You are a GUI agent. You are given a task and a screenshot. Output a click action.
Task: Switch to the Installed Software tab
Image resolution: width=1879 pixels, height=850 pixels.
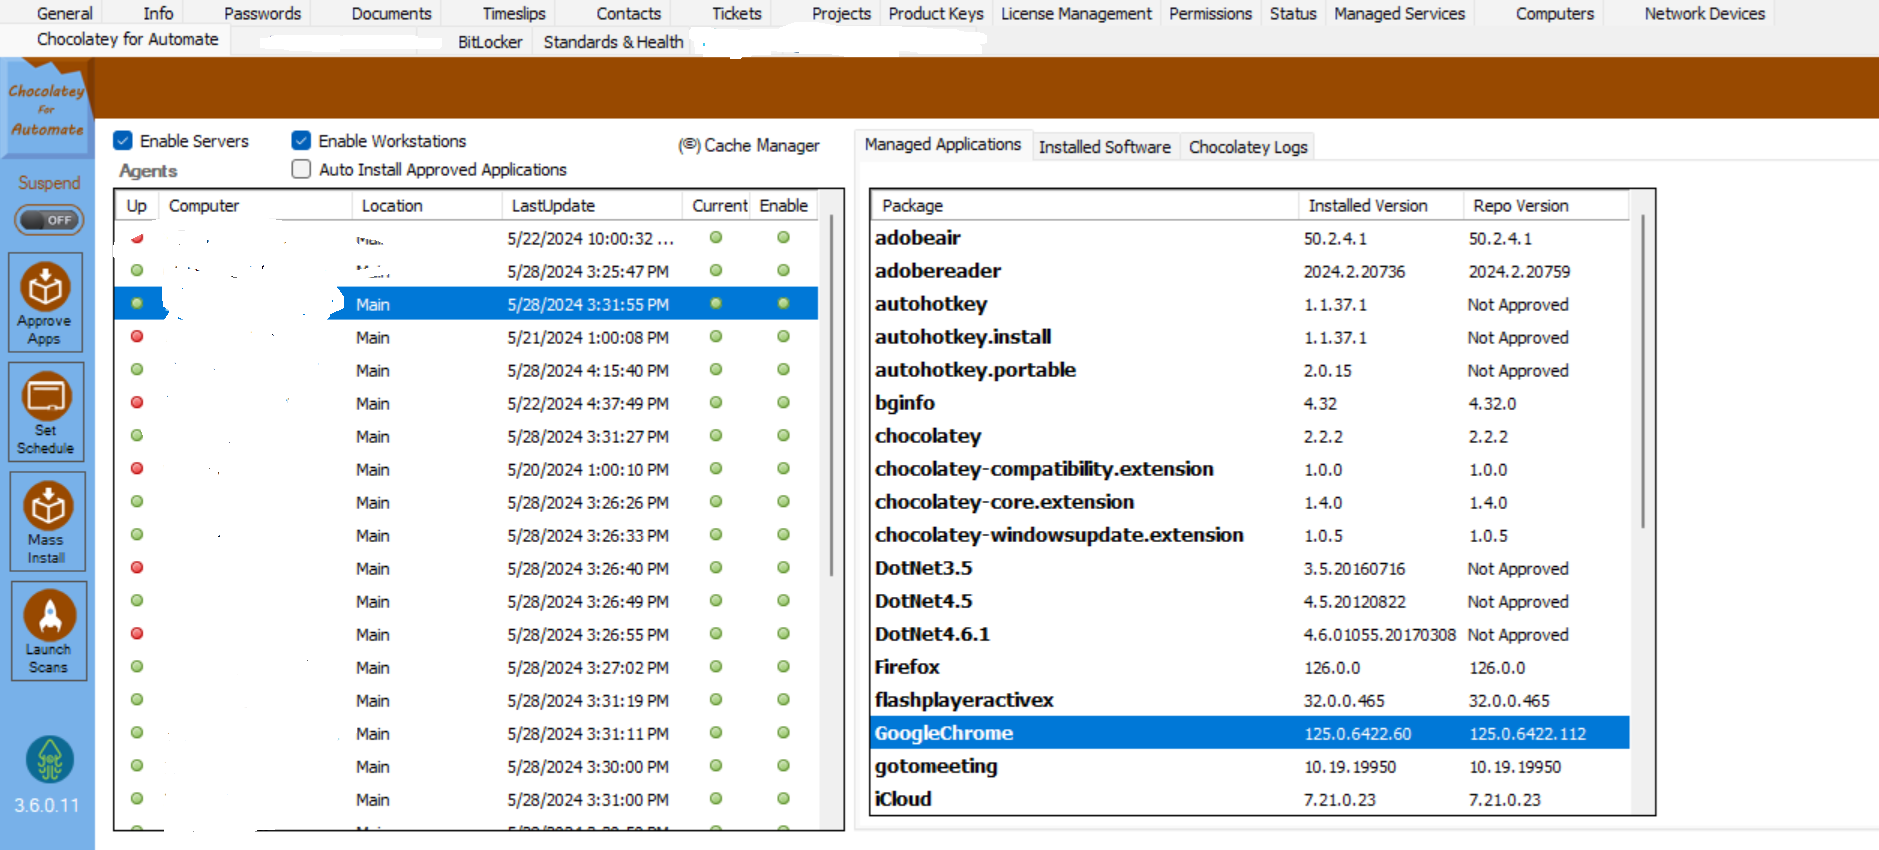pos(1104,147)
